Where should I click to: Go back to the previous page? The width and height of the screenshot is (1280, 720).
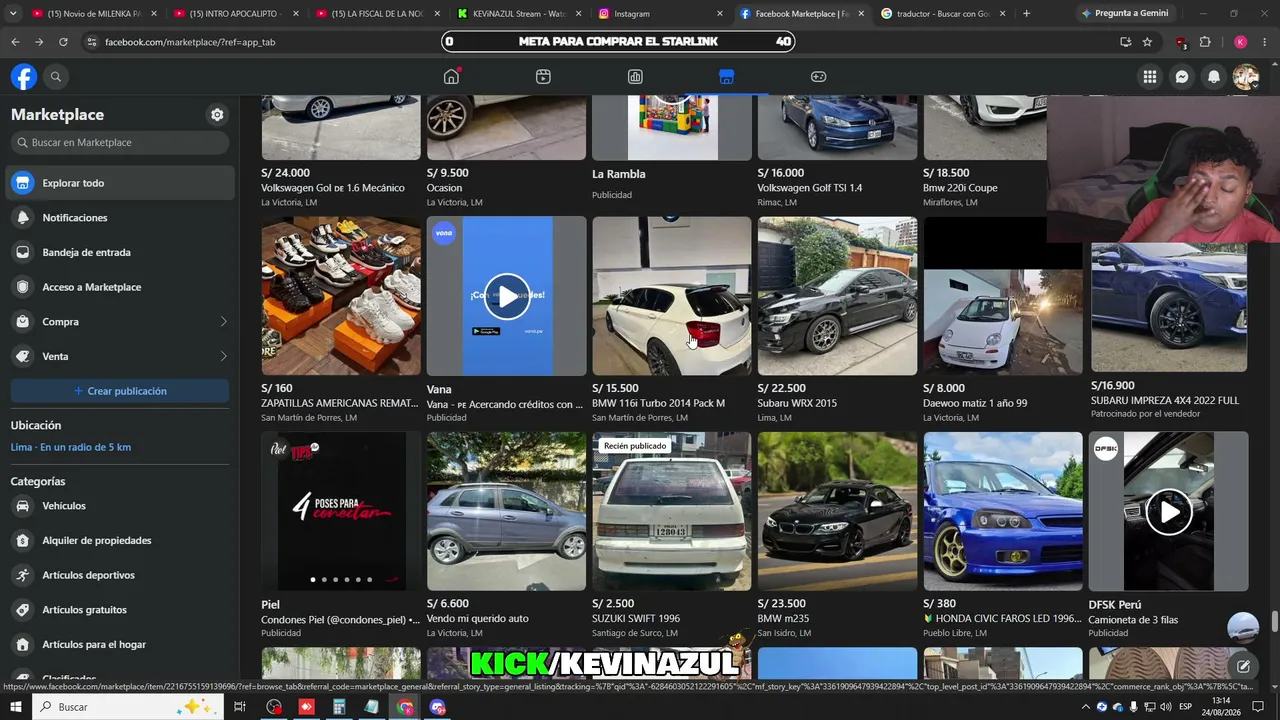click(15, 42)
